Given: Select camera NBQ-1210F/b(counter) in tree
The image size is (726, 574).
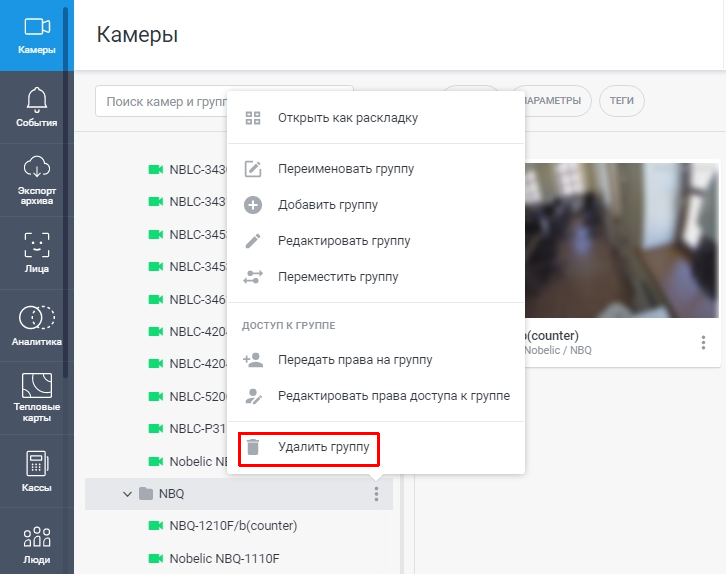Looking at the screenshot, I should [233, 526].
